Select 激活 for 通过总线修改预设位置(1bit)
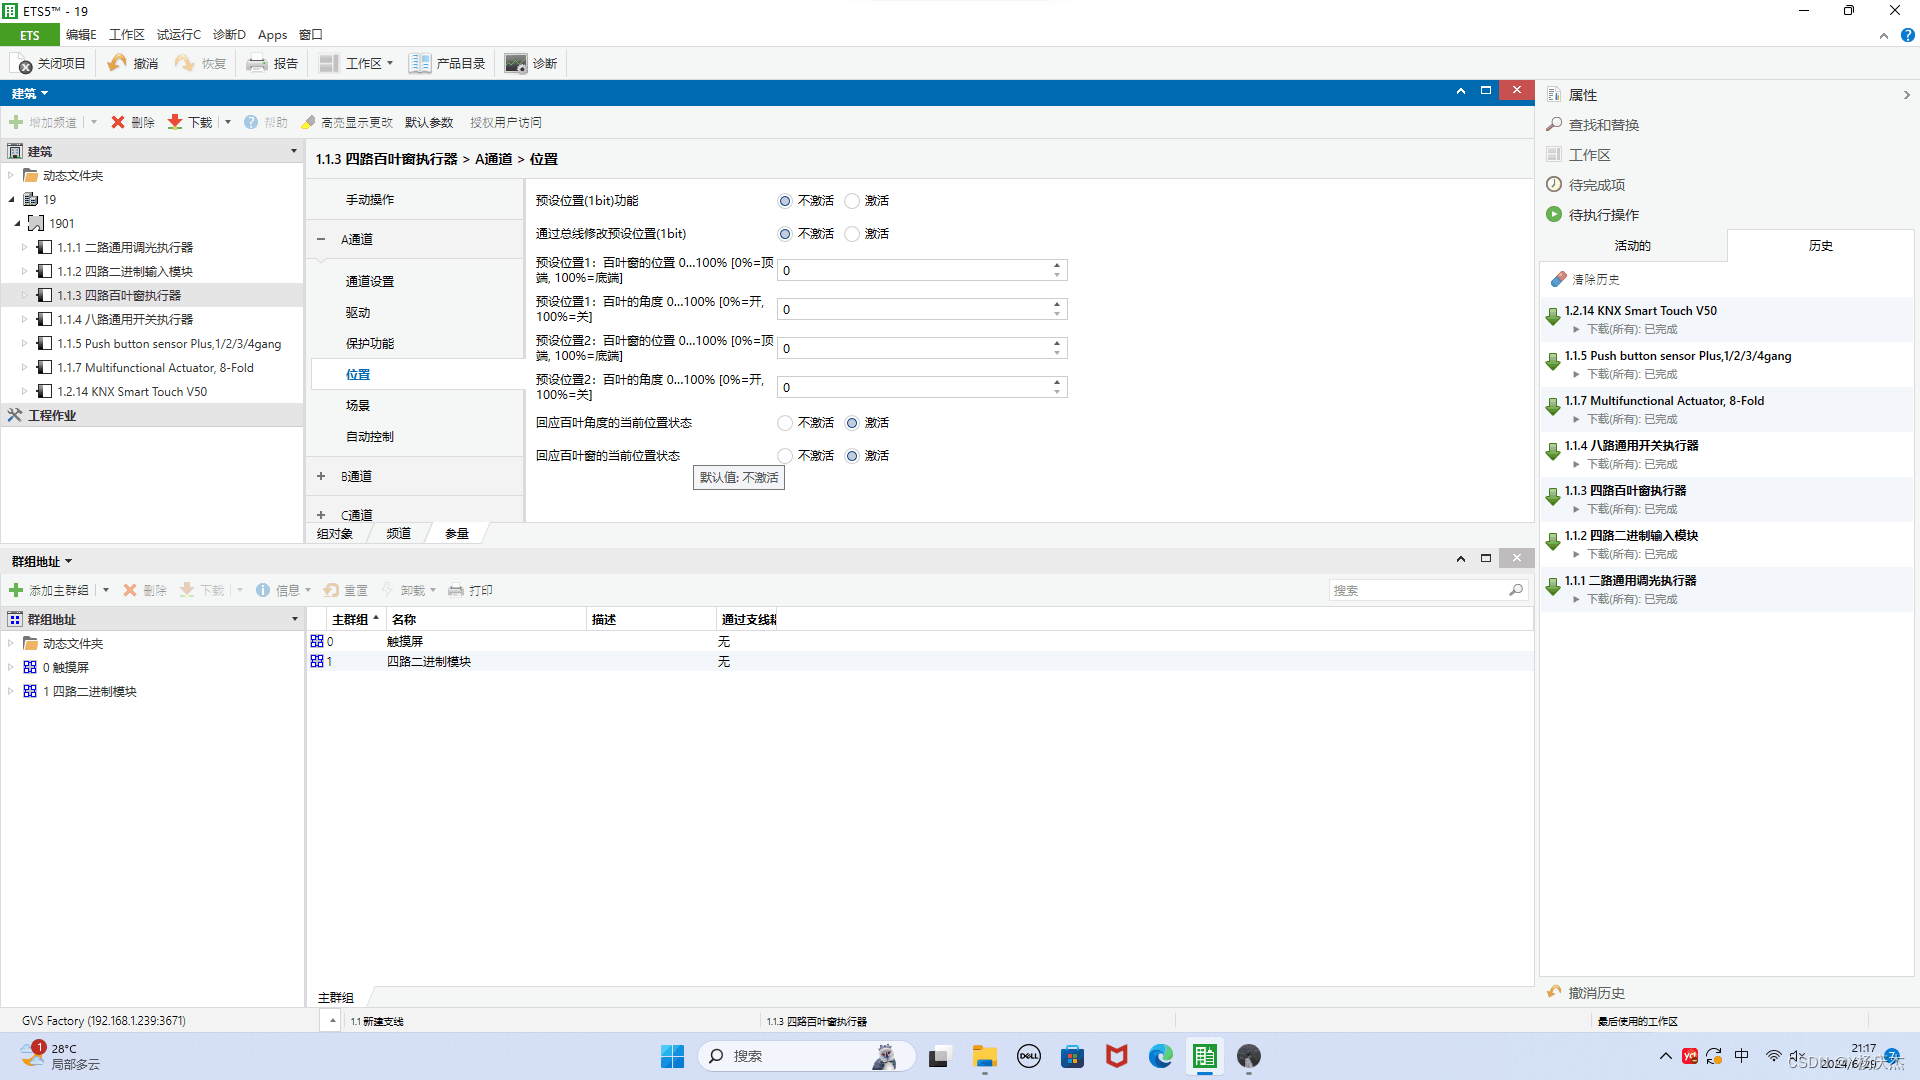 (x=852, y=234)
